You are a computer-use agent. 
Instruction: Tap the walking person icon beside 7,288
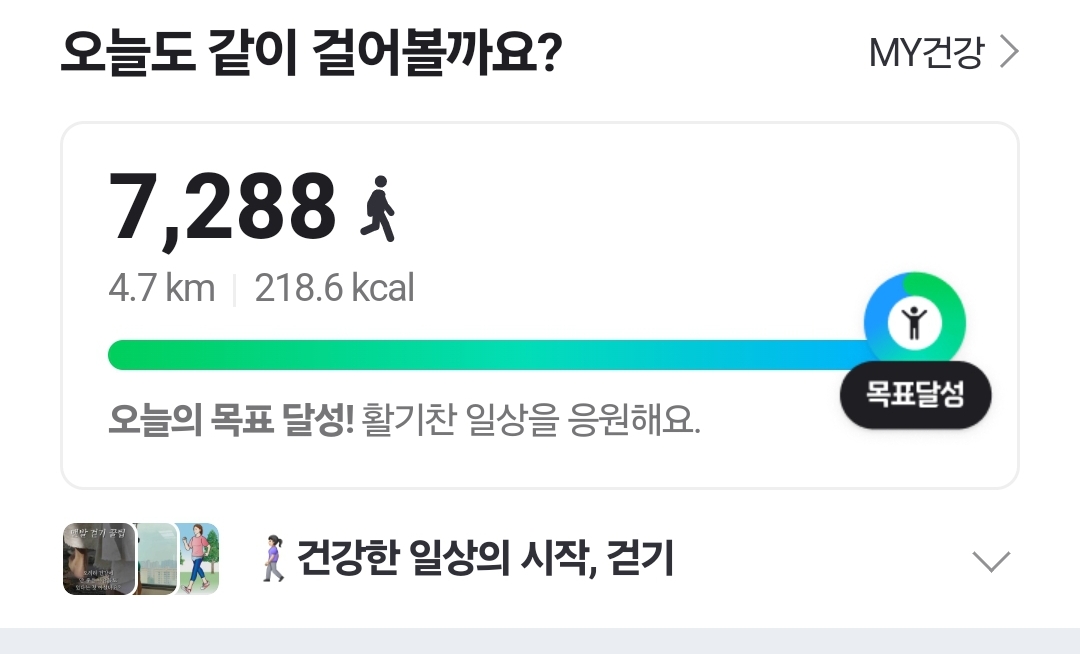pos(378,210)
